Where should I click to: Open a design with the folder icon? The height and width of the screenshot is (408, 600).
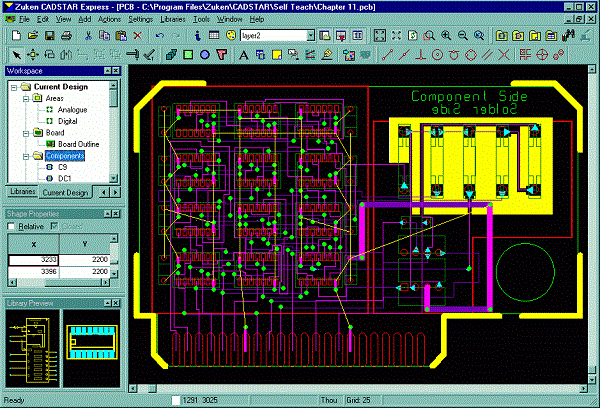pyautogui.click(x=33, y=36)
